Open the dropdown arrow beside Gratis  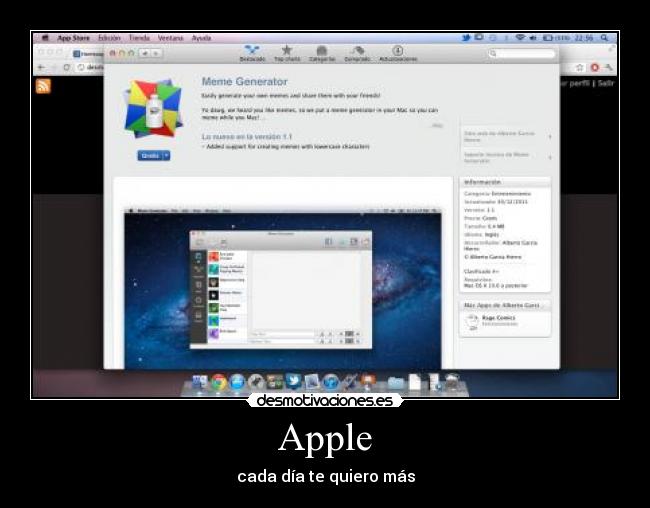[166, 156]
